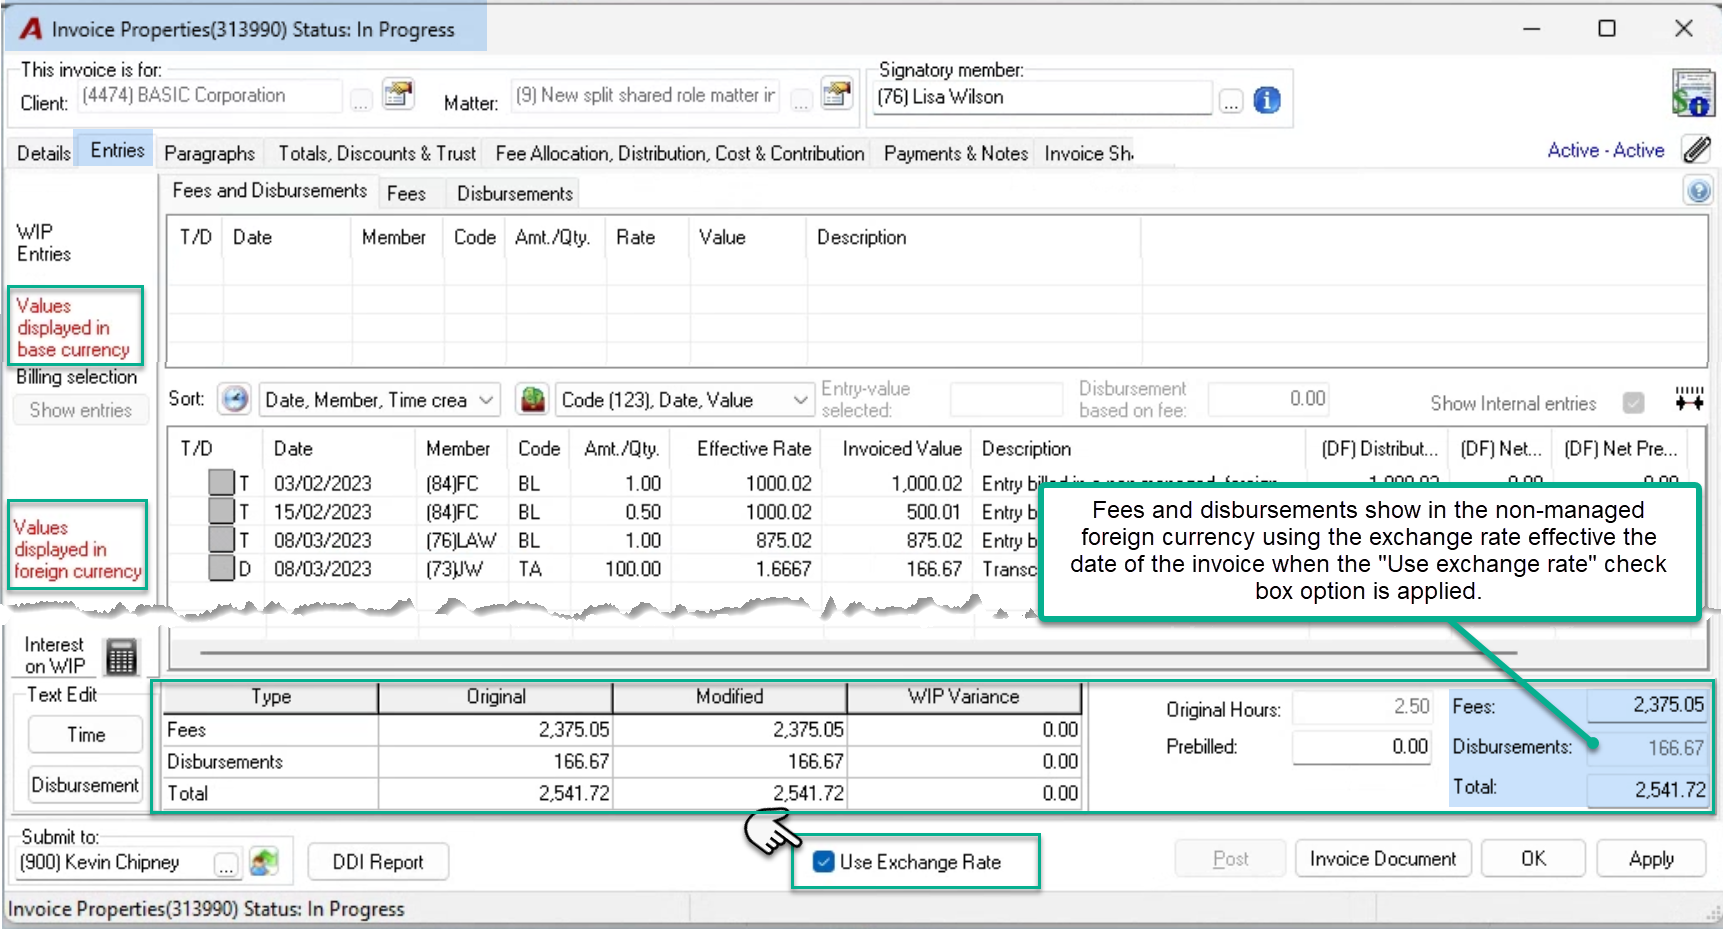Click the Time text edit button

86,735
